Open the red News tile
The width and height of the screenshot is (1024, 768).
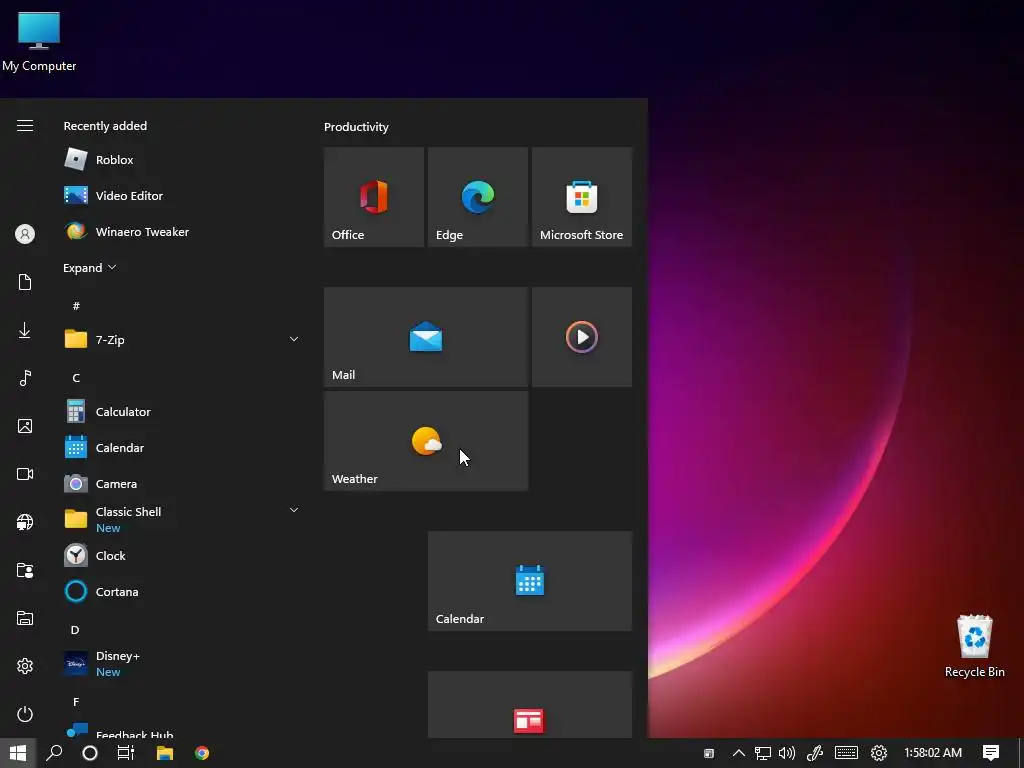[x=530, y=705]
